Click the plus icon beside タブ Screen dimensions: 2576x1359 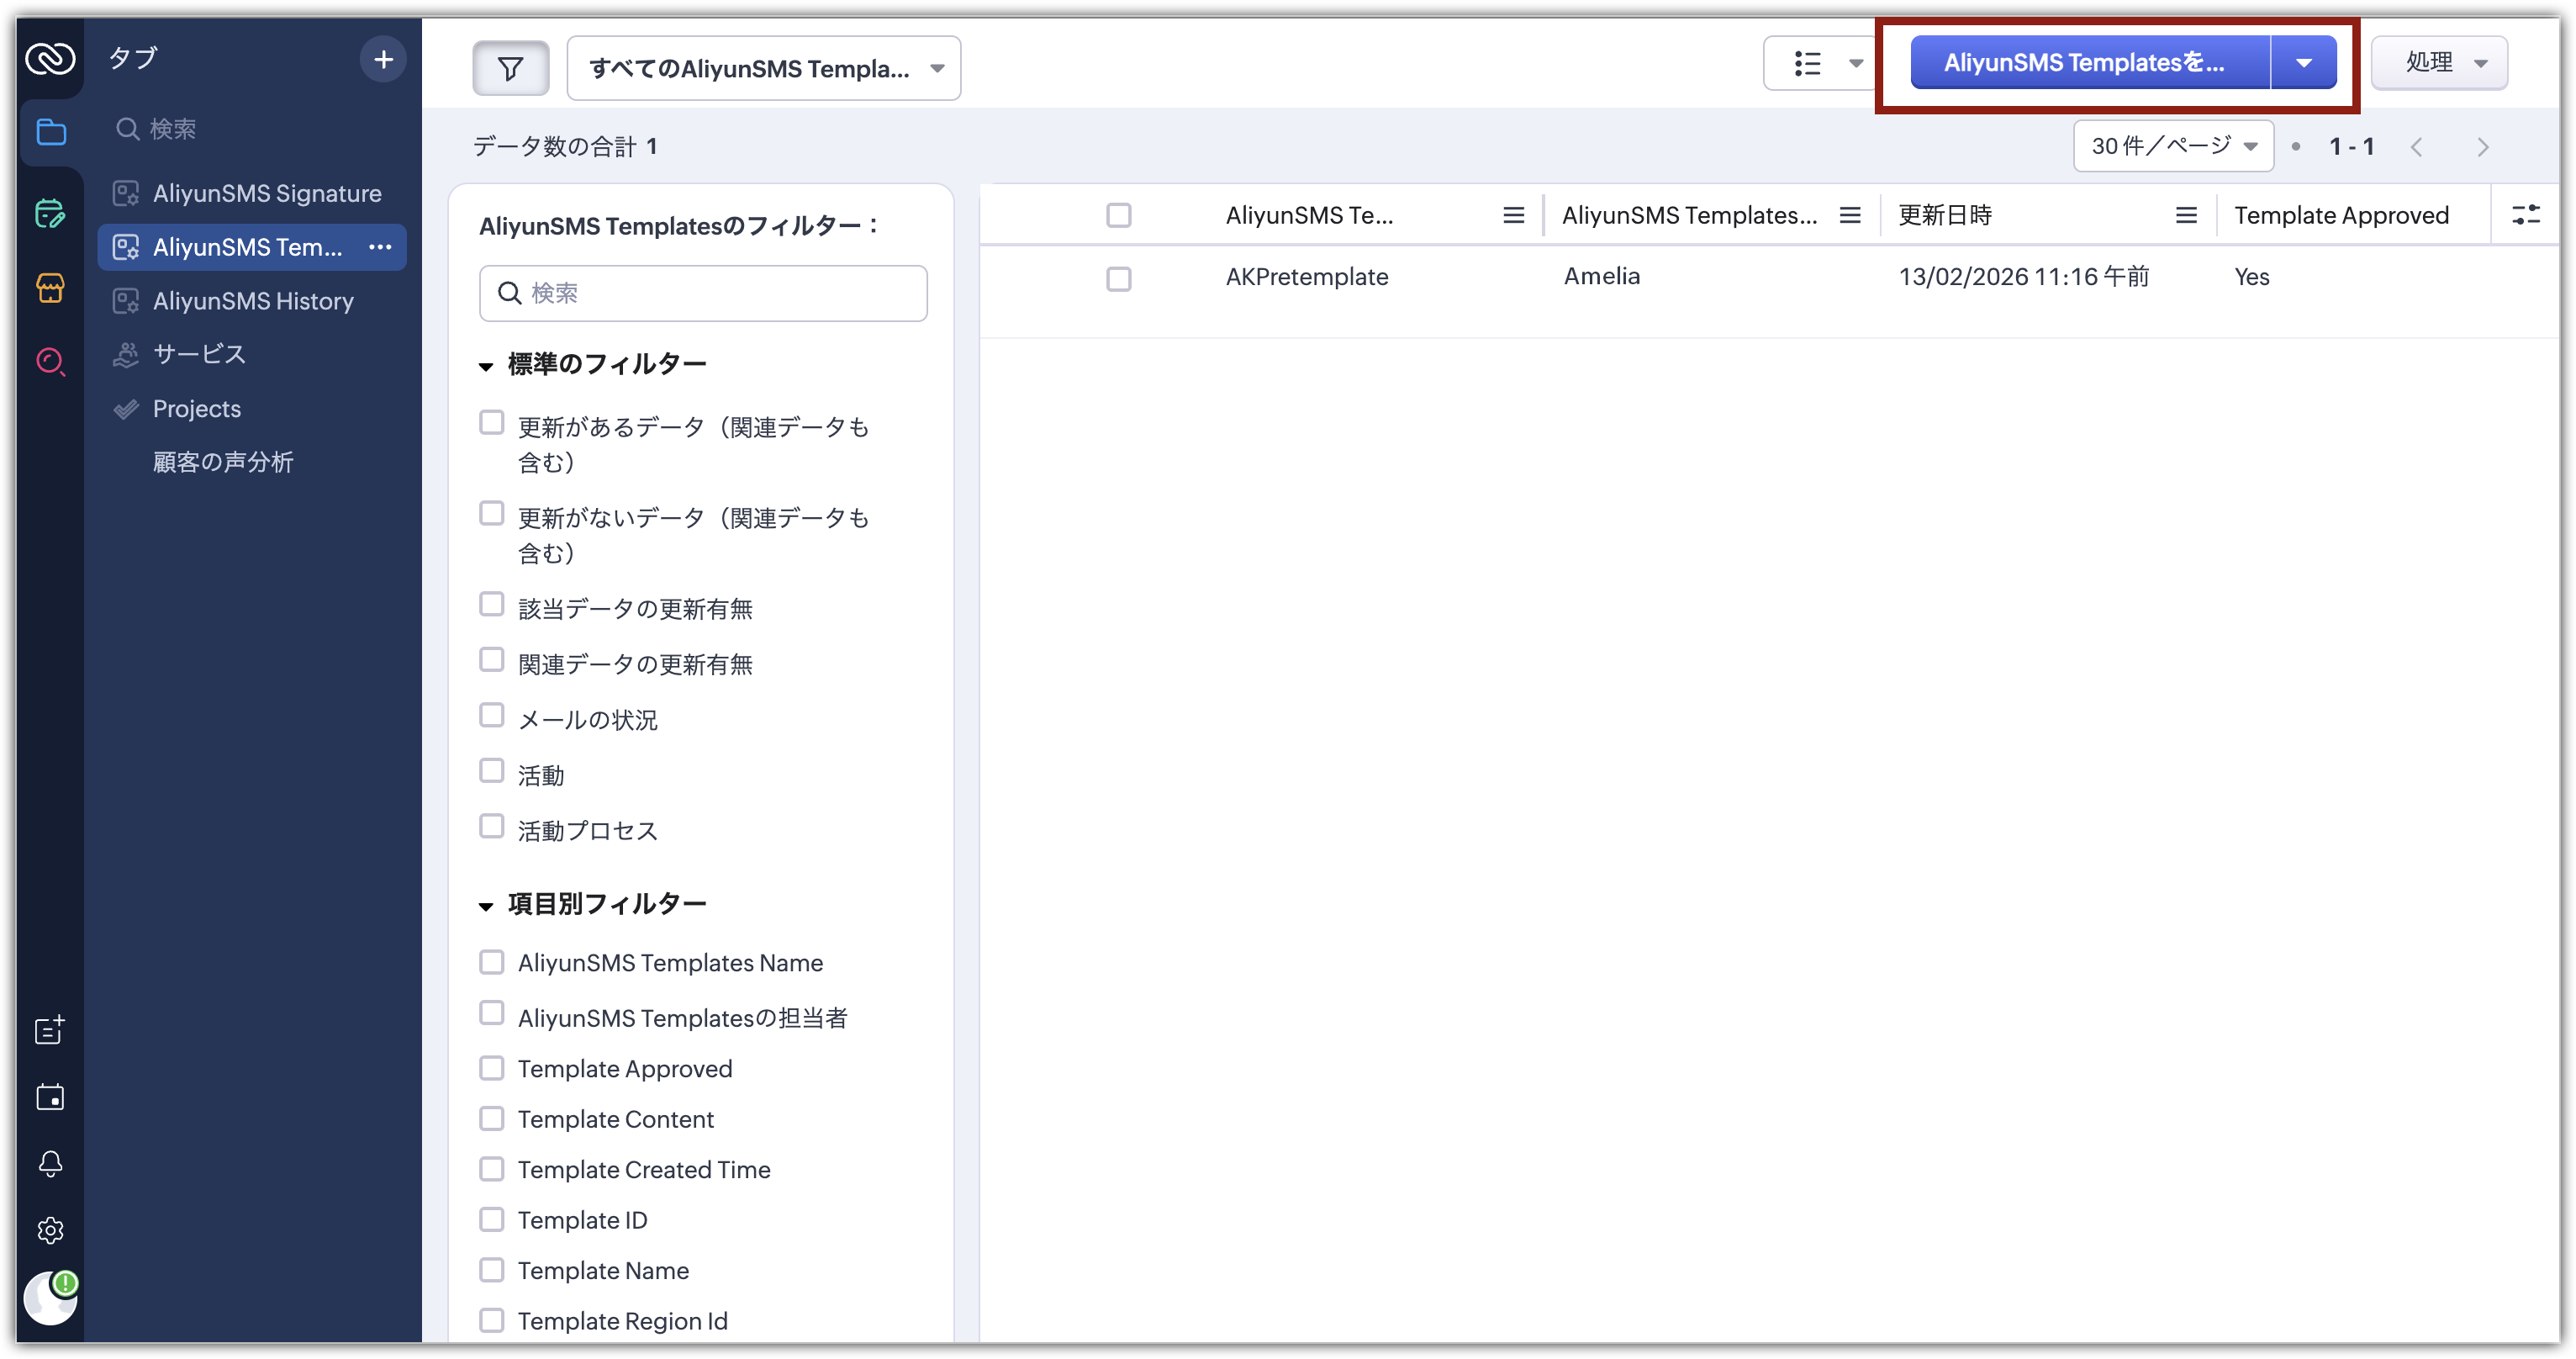pos(383,60)
